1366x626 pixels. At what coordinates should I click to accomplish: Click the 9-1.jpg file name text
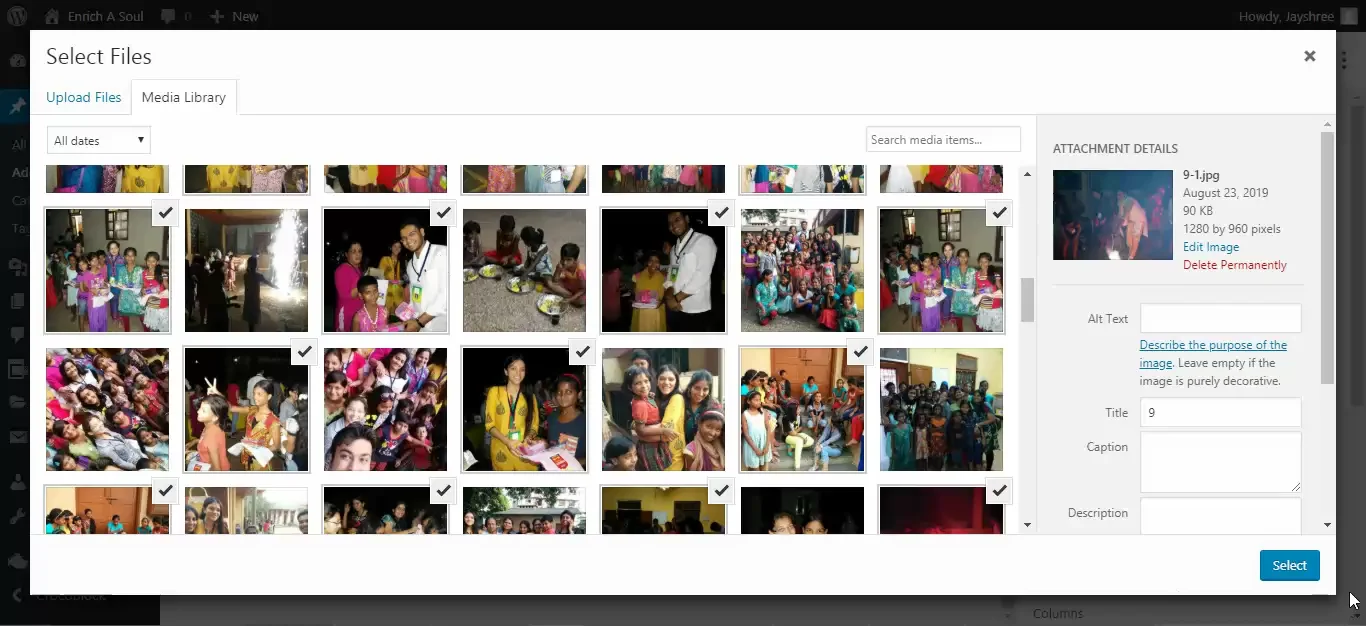pyautogui.click(x=1201, y=175)
